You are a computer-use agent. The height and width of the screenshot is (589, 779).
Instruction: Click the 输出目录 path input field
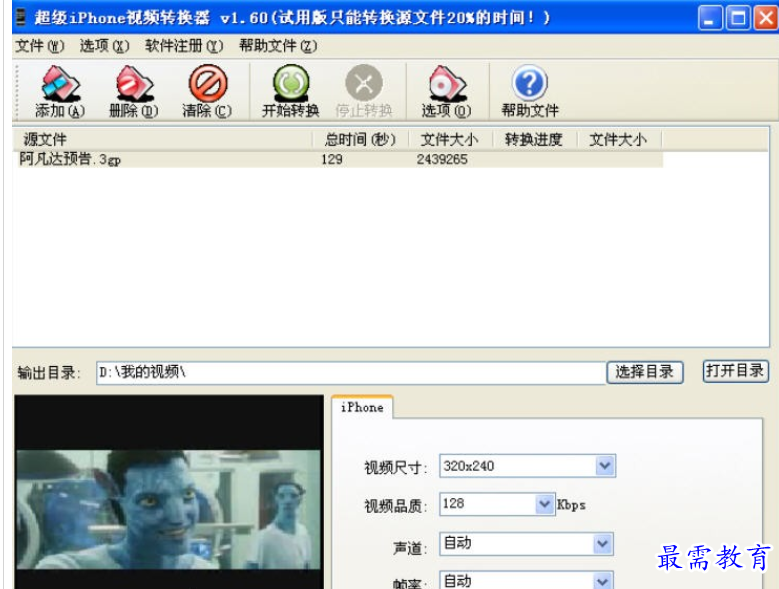[x=351, y=372]
